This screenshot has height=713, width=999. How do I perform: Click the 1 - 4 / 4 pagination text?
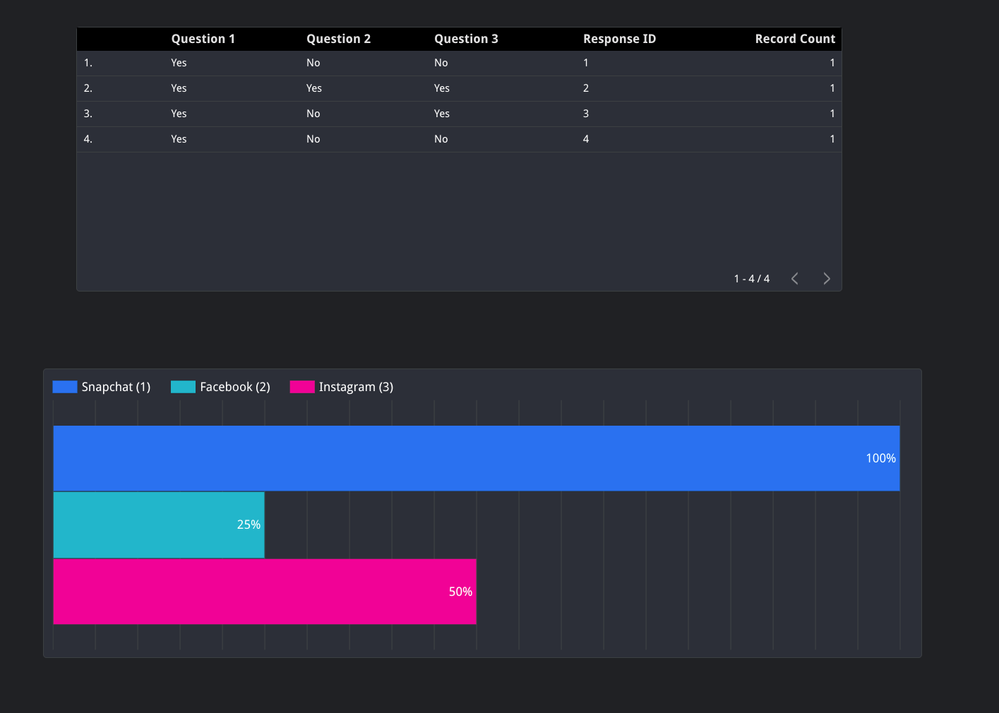tap(752, 279)
